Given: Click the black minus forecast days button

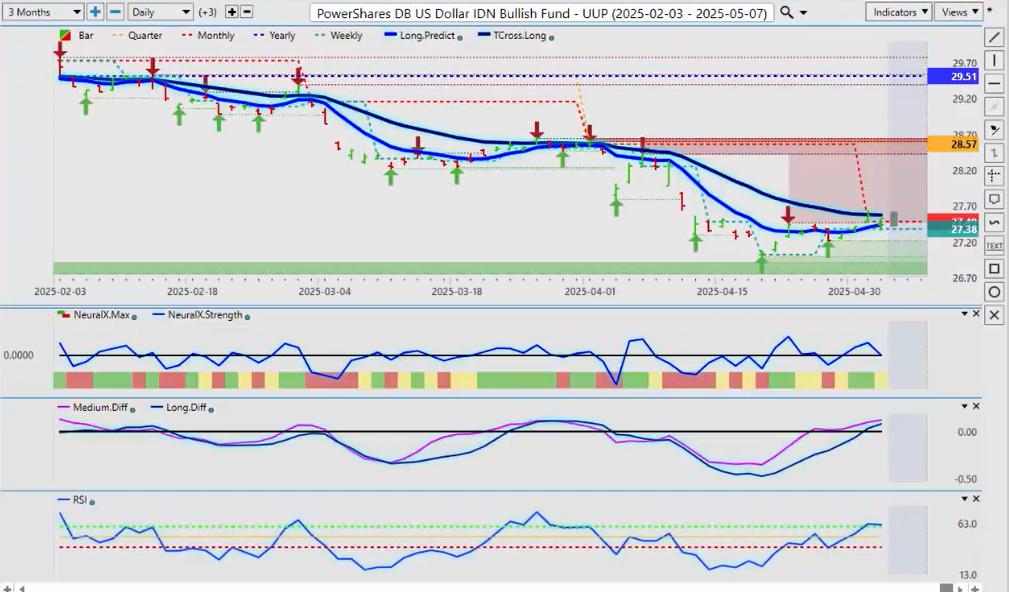Looking at the screenshot, I should point(246,12).
